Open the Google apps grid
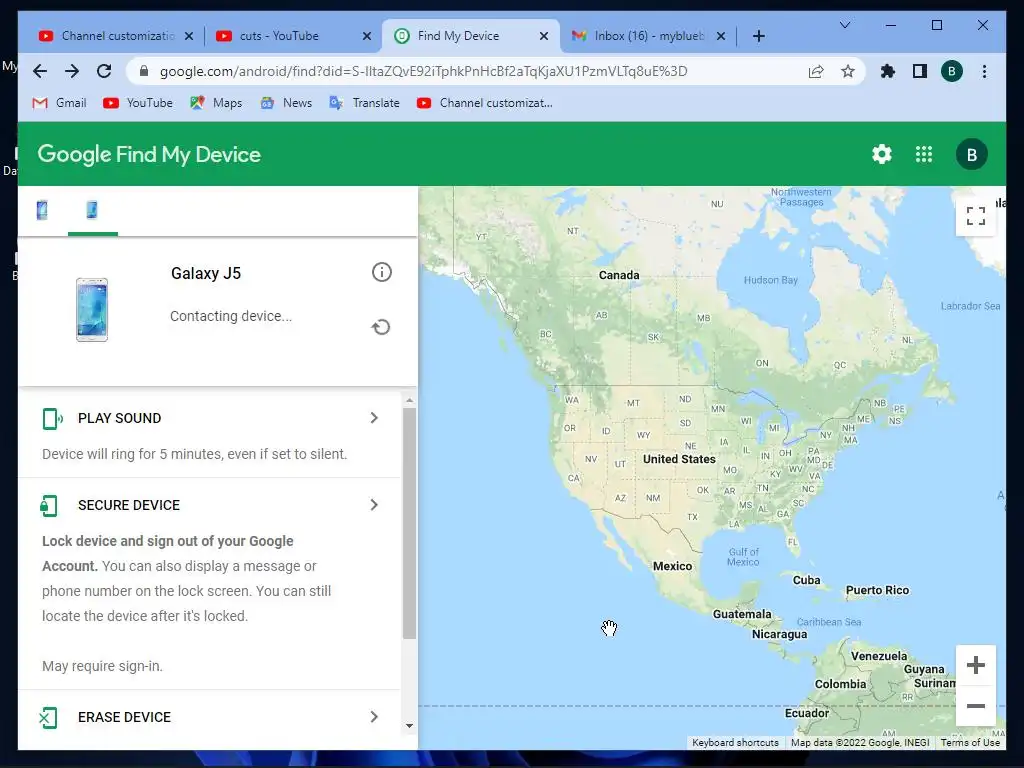The width and height of the screenshot is (1024, 768). (923, 155)
